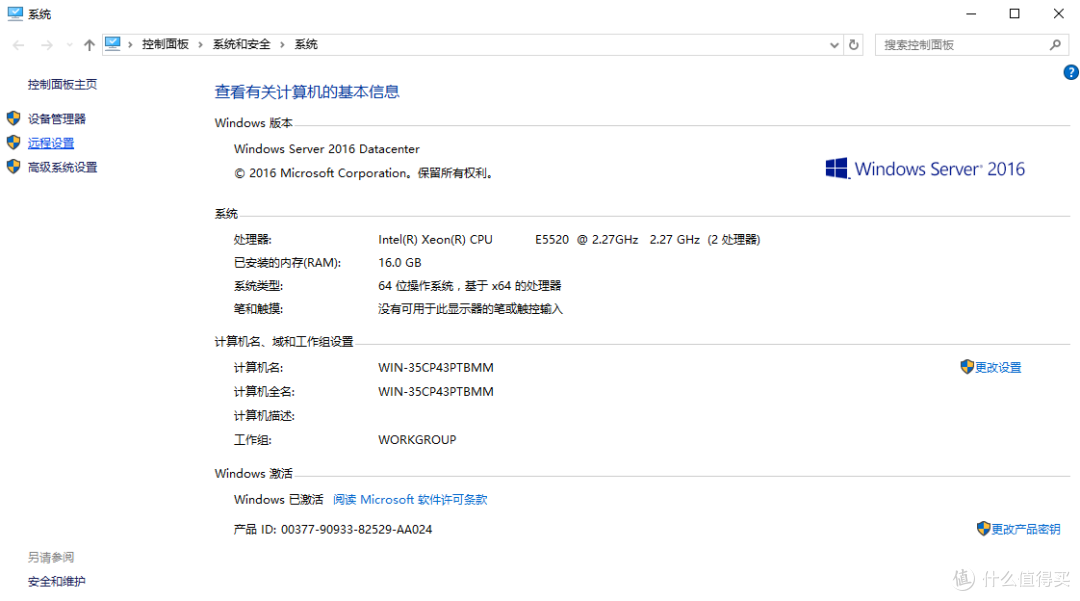Image resolution: width=1080 pixels, height=601 pixels.
Task: Click the search magnifier icon
Action: (x=1055, y=45)
